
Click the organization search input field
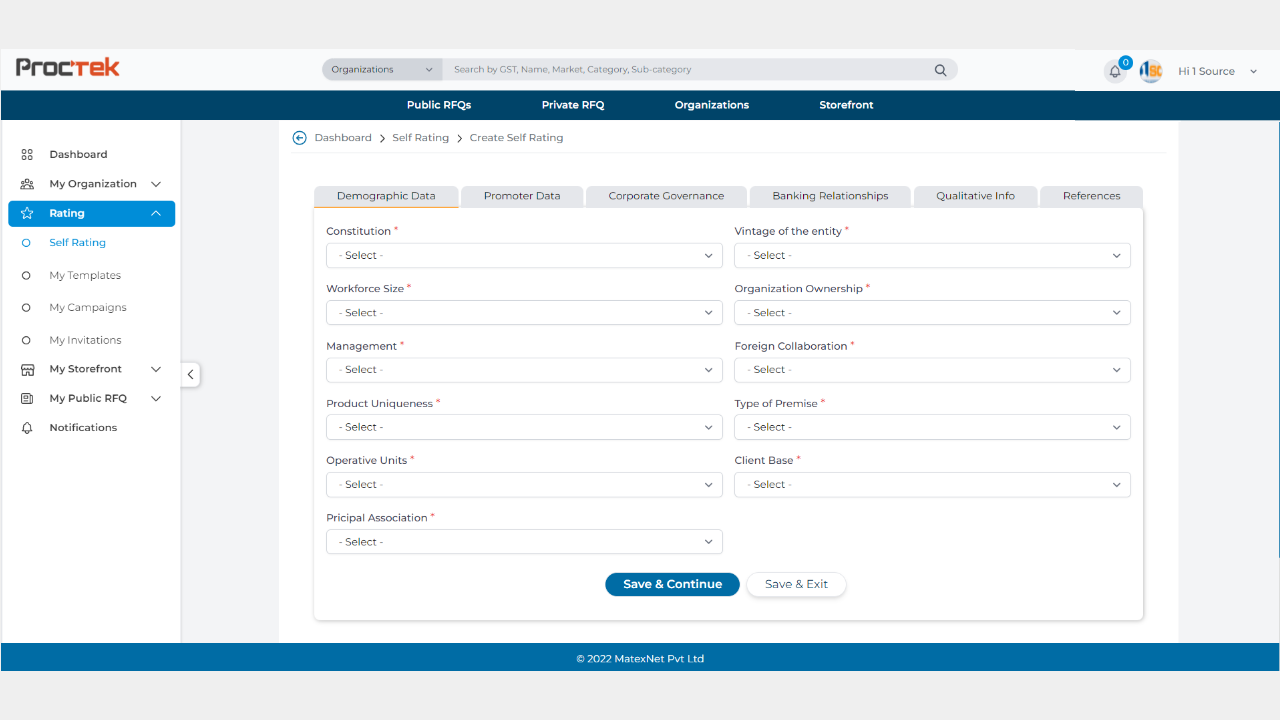(x=690, y=70)
